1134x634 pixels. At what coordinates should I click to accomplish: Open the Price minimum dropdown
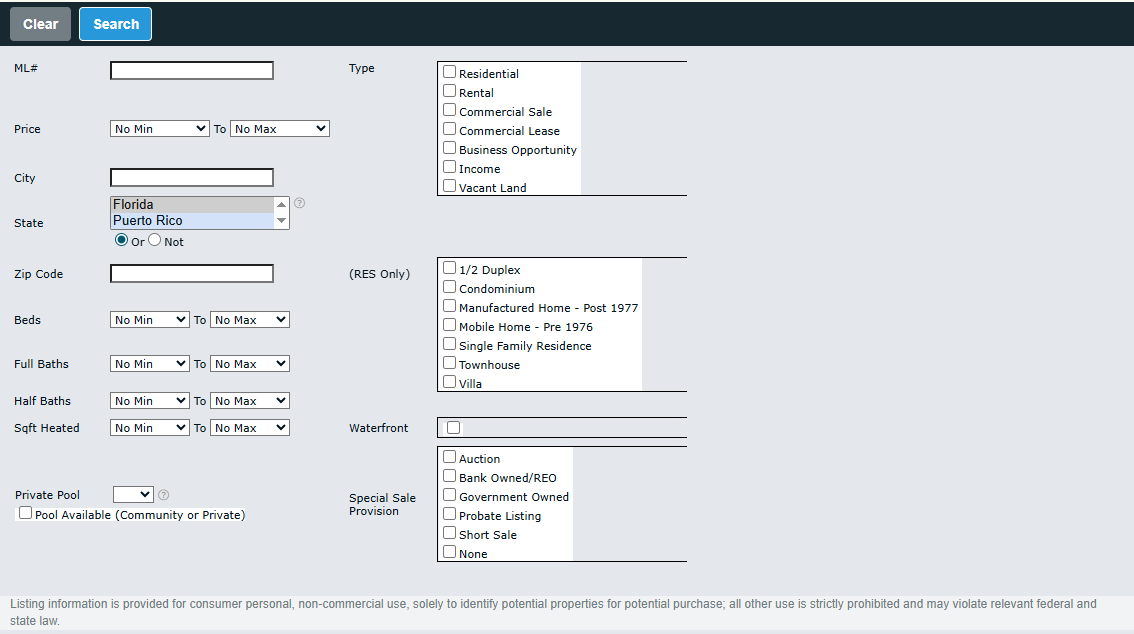click(159, 129)
